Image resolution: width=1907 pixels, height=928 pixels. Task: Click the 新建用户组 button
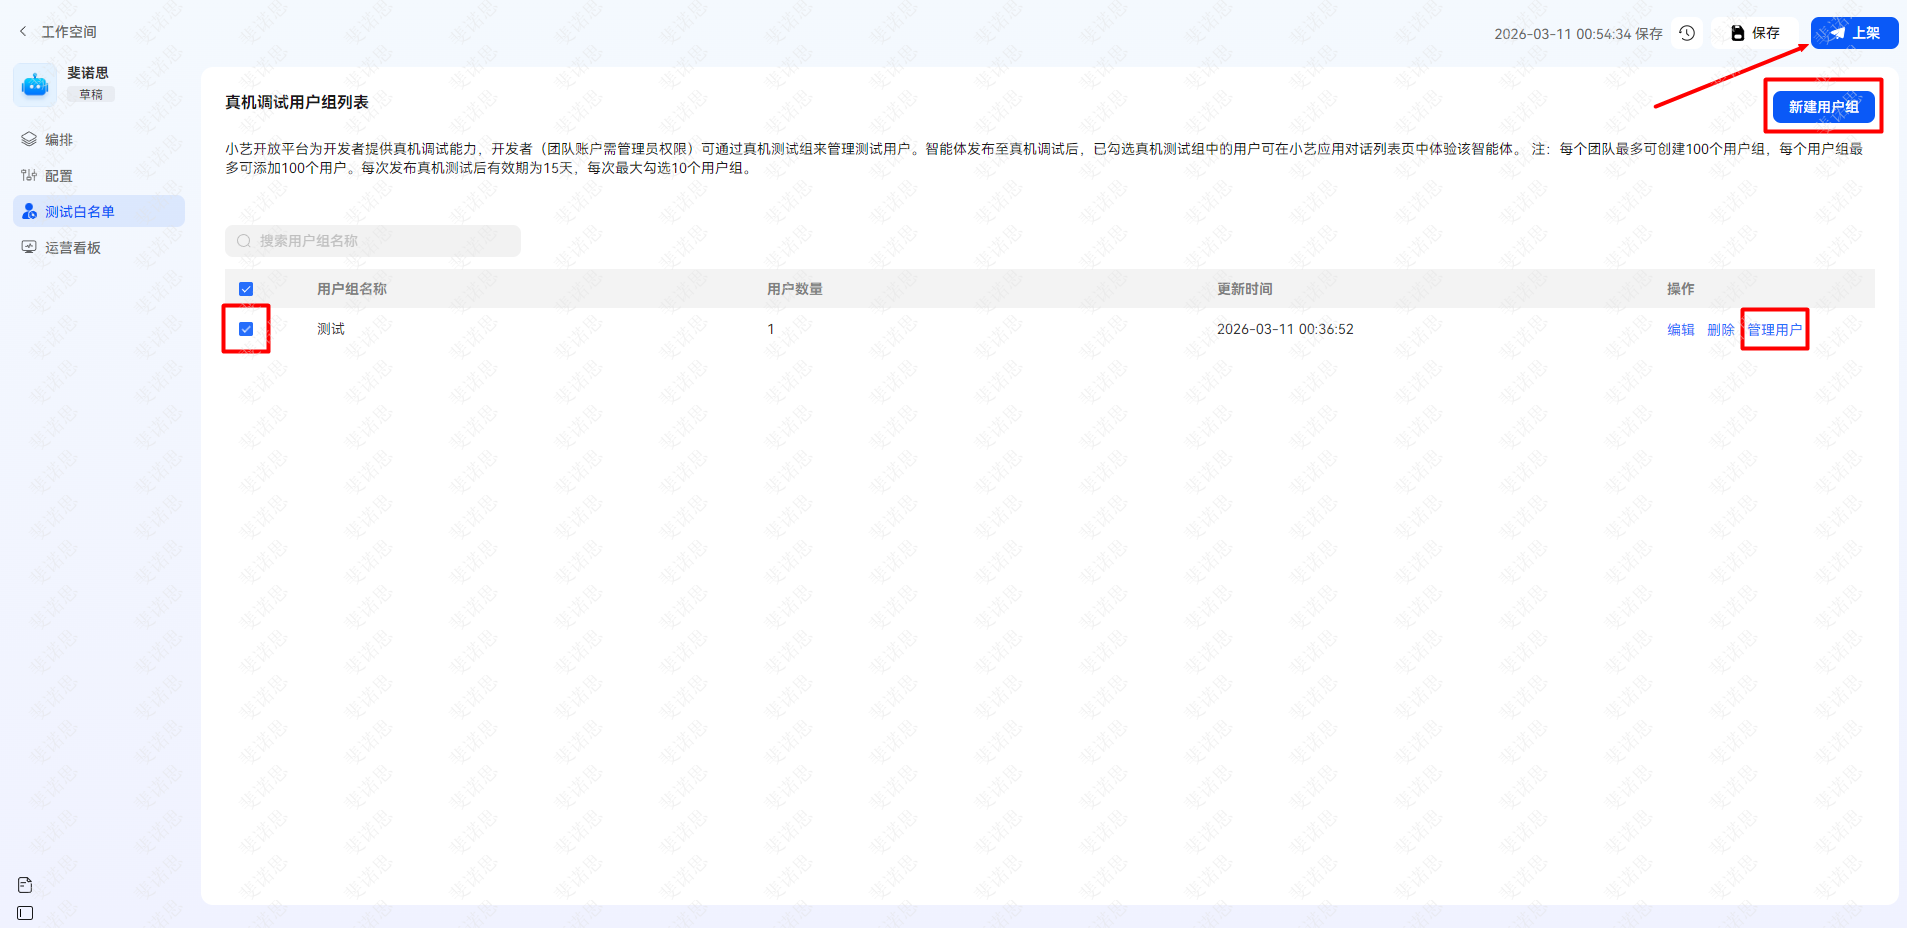(x=1823, y=107)
